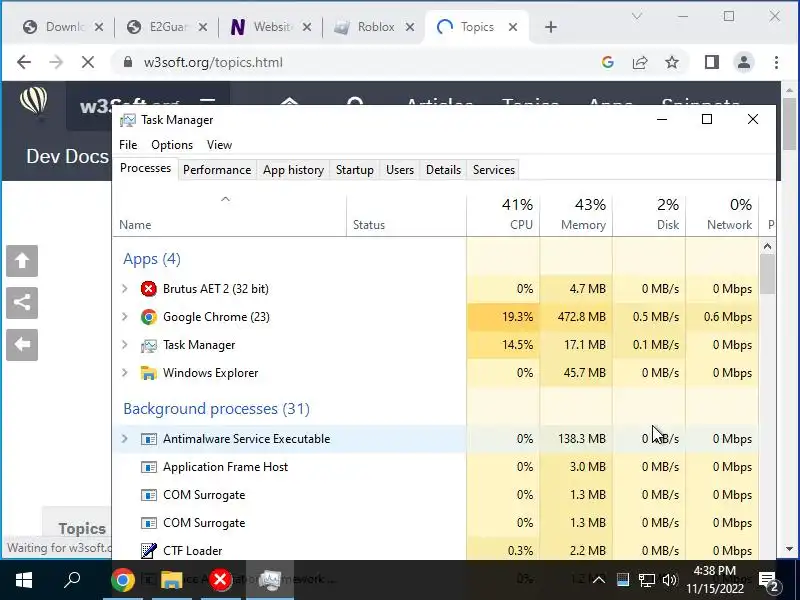Click the Chrome page vertical scrollbar thumb
800x600 pixels.
coord(790,124)
